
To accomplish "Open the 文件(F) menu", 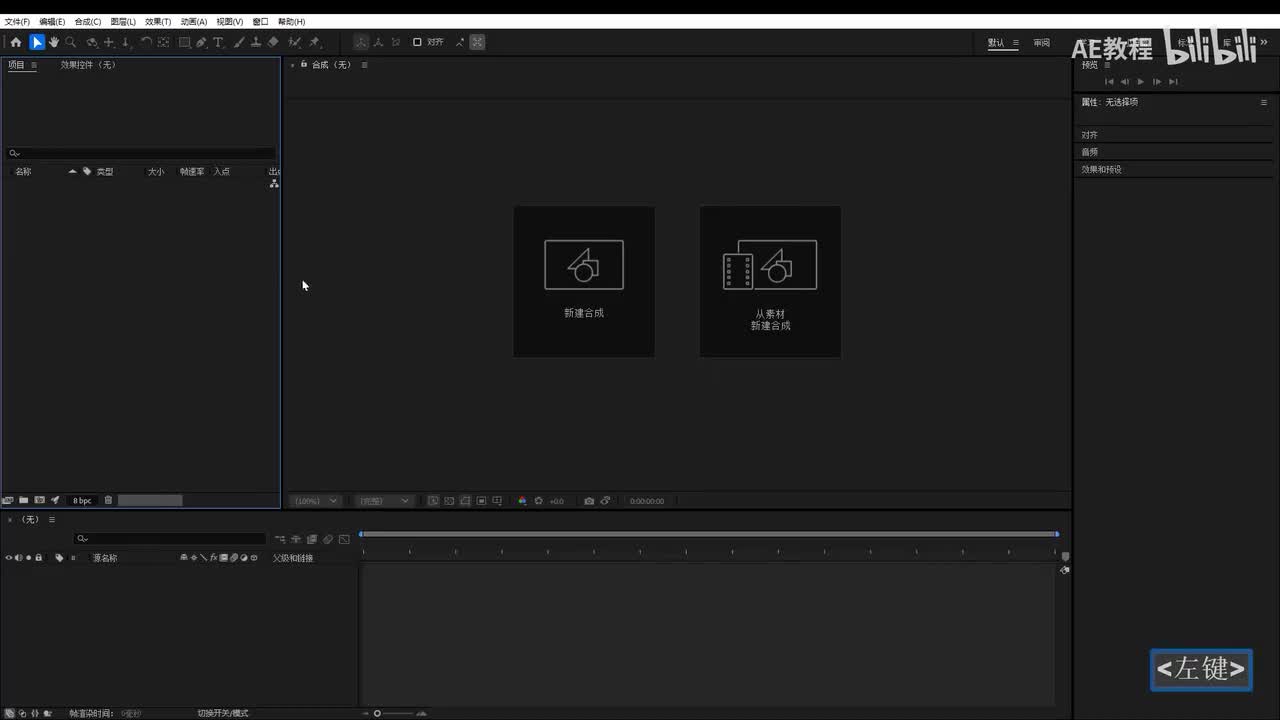I will [17, 21].
